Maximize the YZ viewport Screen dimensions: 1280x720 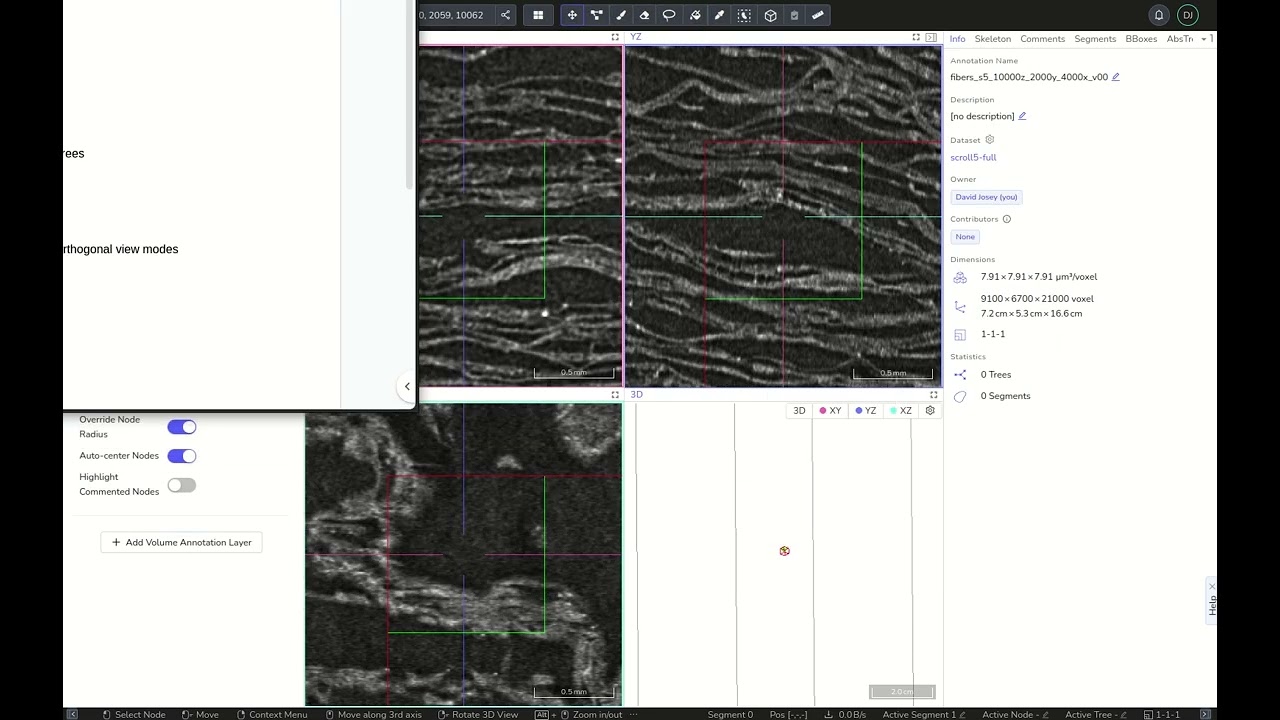pyautogui.click(x=916, y=37)
